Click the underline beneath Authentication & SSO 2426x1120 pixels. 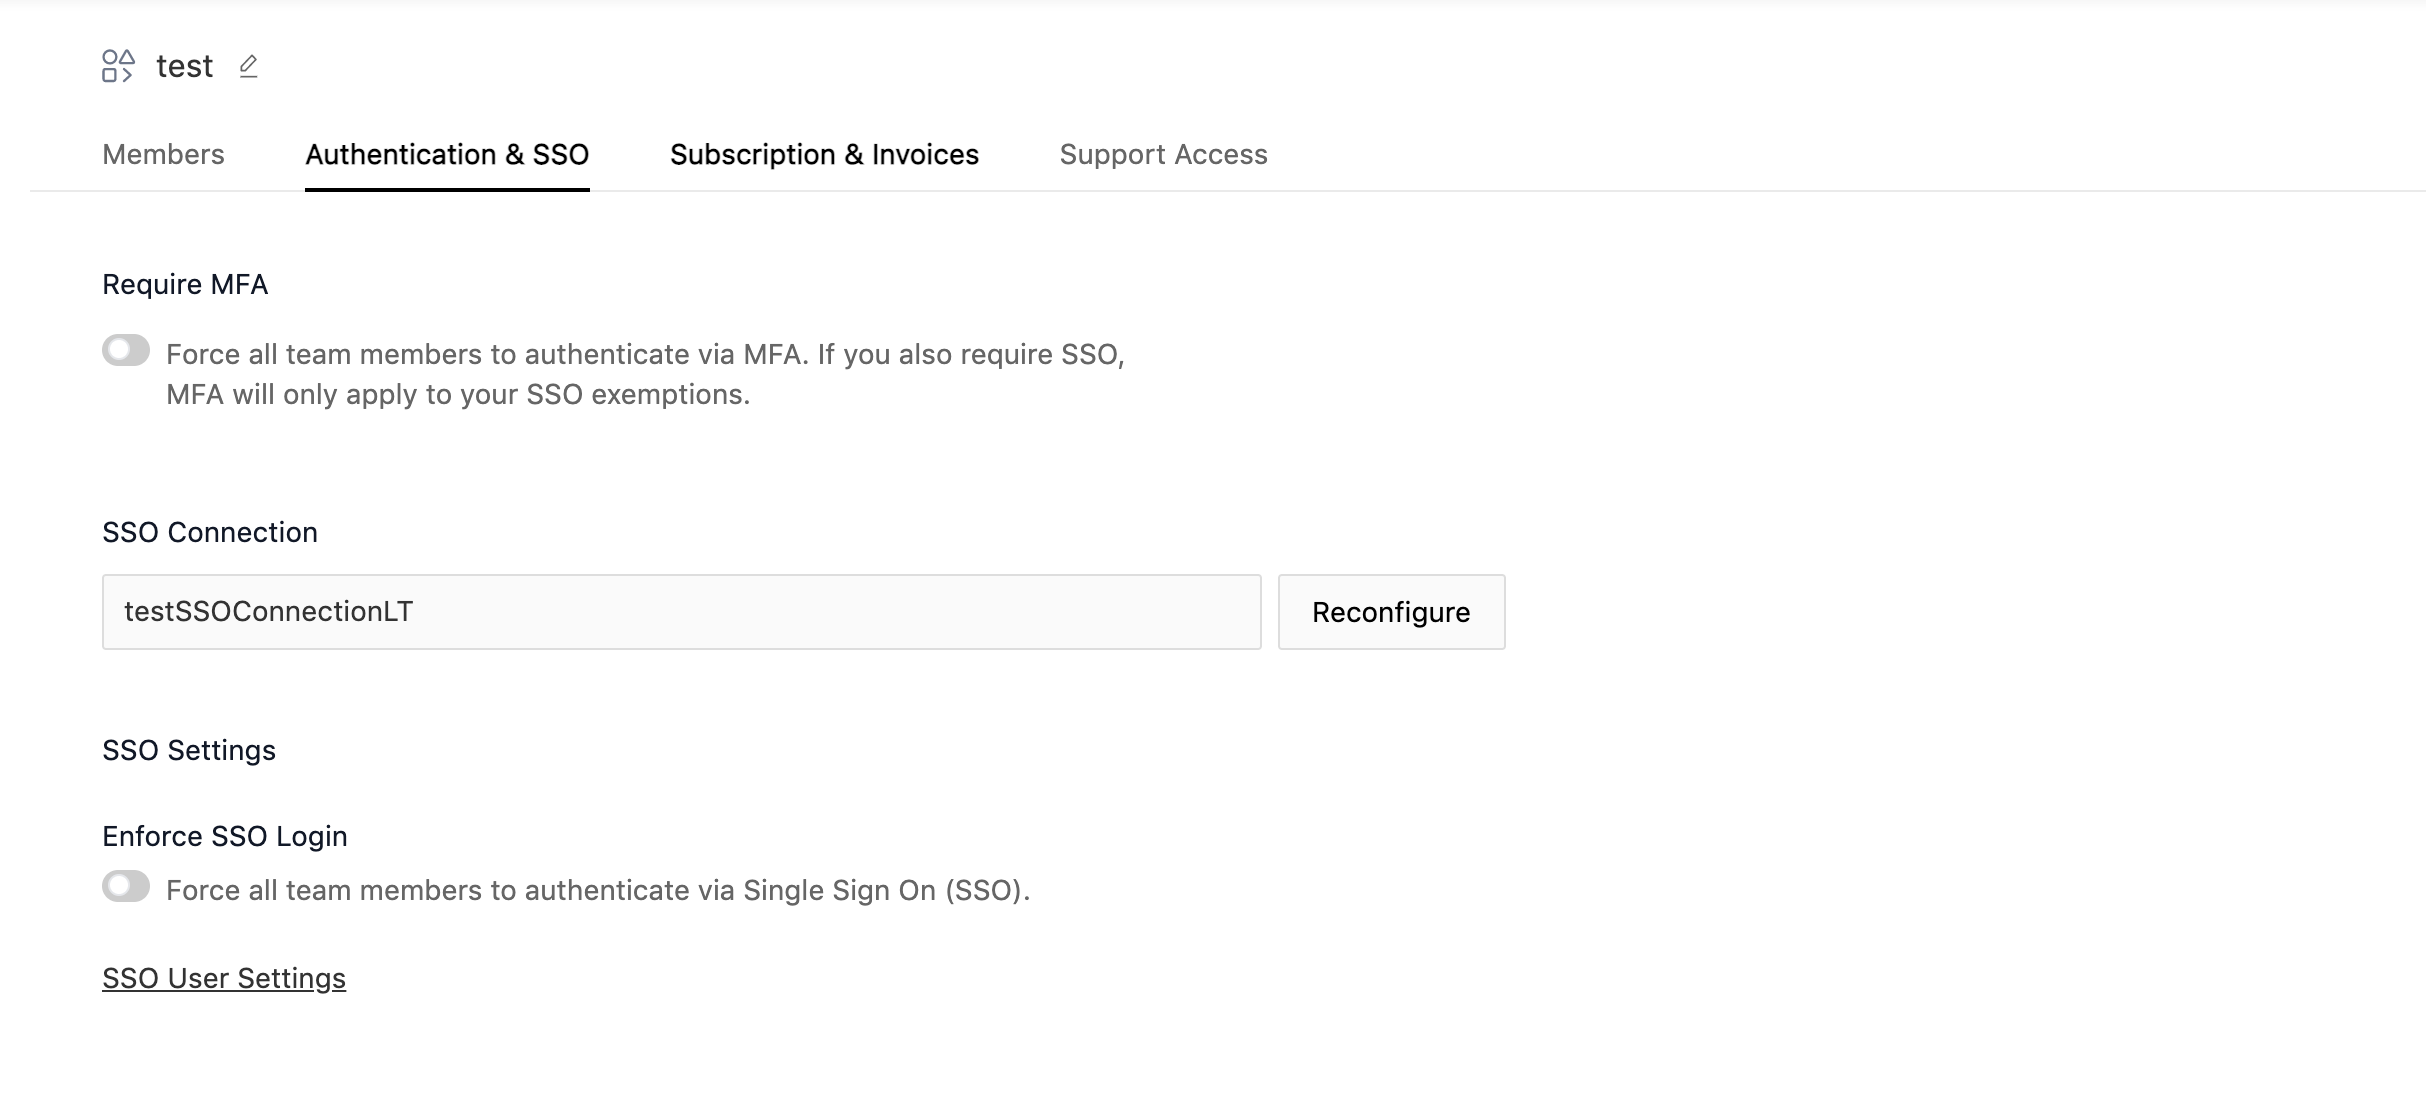click(x=447, y=188)
